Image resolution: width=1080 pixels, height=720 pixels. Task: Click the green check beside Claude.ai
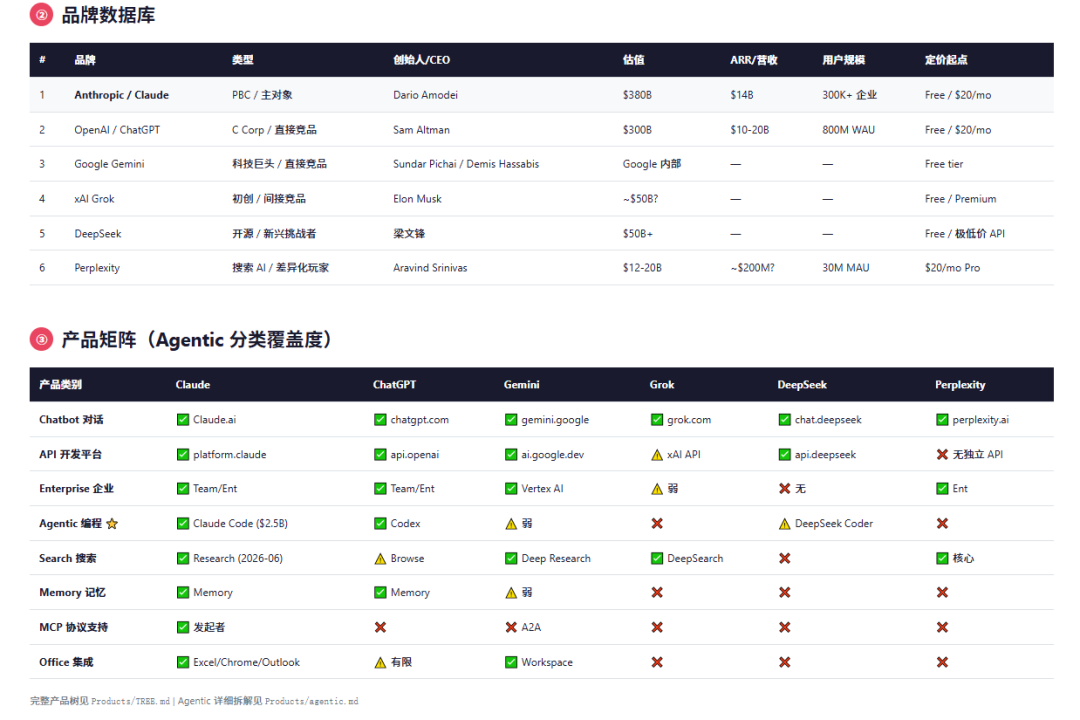click(183, 420)
